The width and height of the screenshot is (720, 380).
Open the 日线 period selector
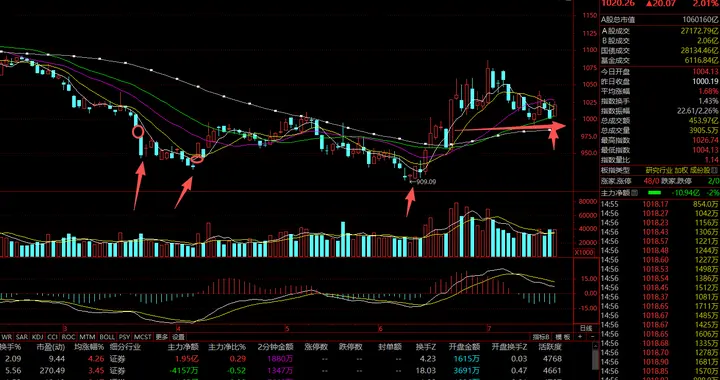(x=586, y=328)
